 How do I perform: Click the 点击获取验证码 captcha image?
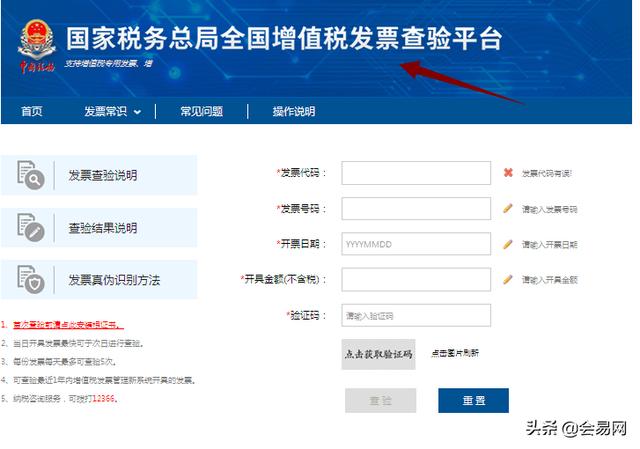(378, 354)
